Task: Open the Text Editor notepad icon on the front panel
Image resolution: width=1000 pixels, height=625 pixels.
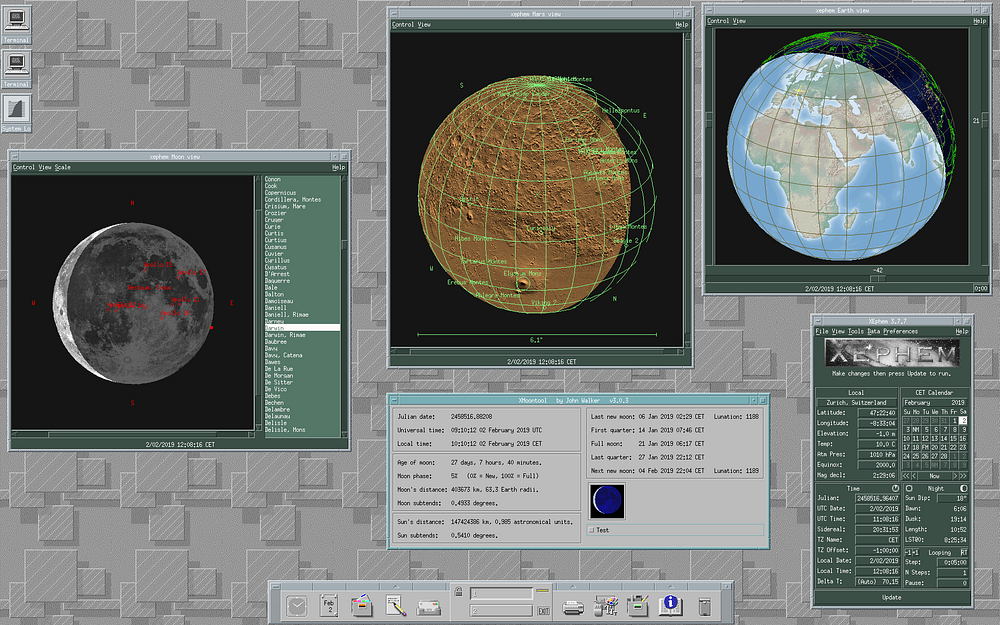Action: [x=393, y=604]
